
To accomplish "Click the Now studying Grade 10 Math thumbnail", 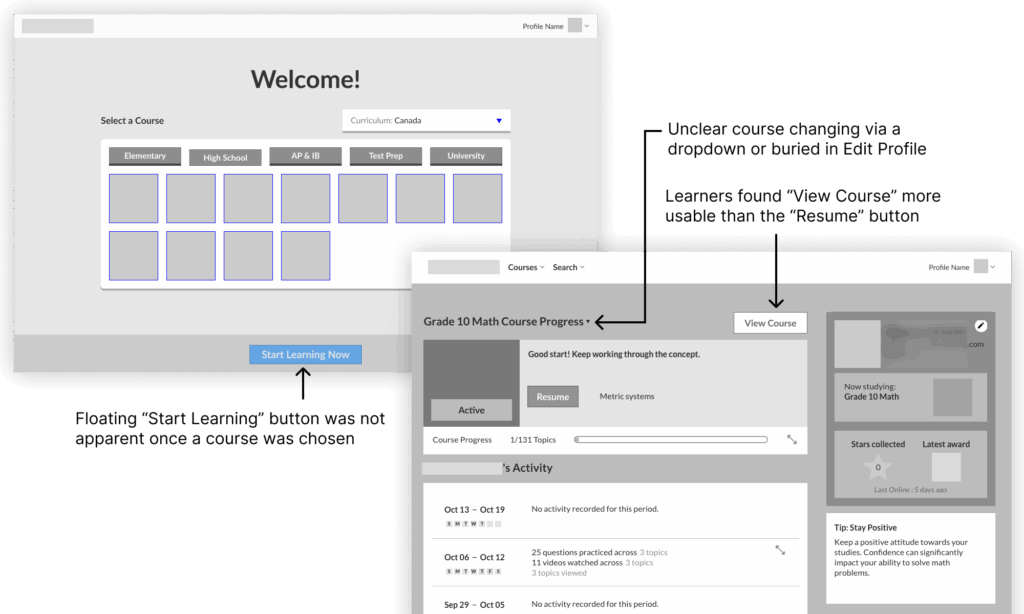I will pyautogui.click(x=951, y=397).
